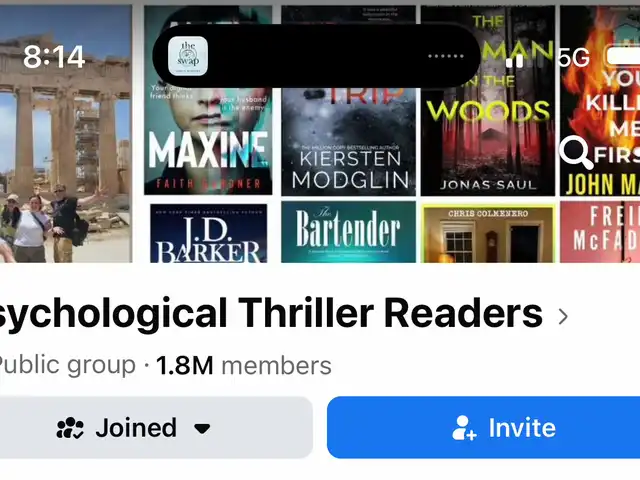Screen dimensions: 640x480
Task: Invite friends with the blue Invite button
Action: [483, 427]
